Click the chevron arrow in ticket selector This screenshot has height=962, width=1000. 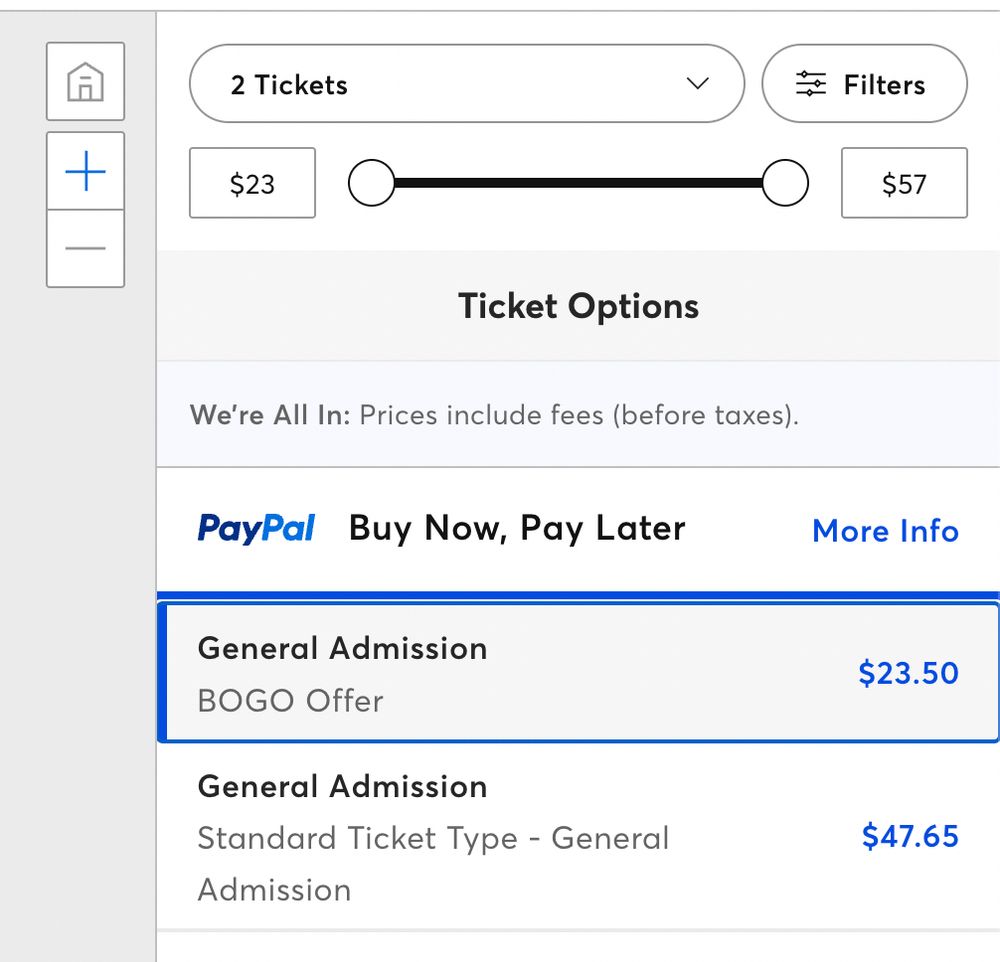pos(697,84)
